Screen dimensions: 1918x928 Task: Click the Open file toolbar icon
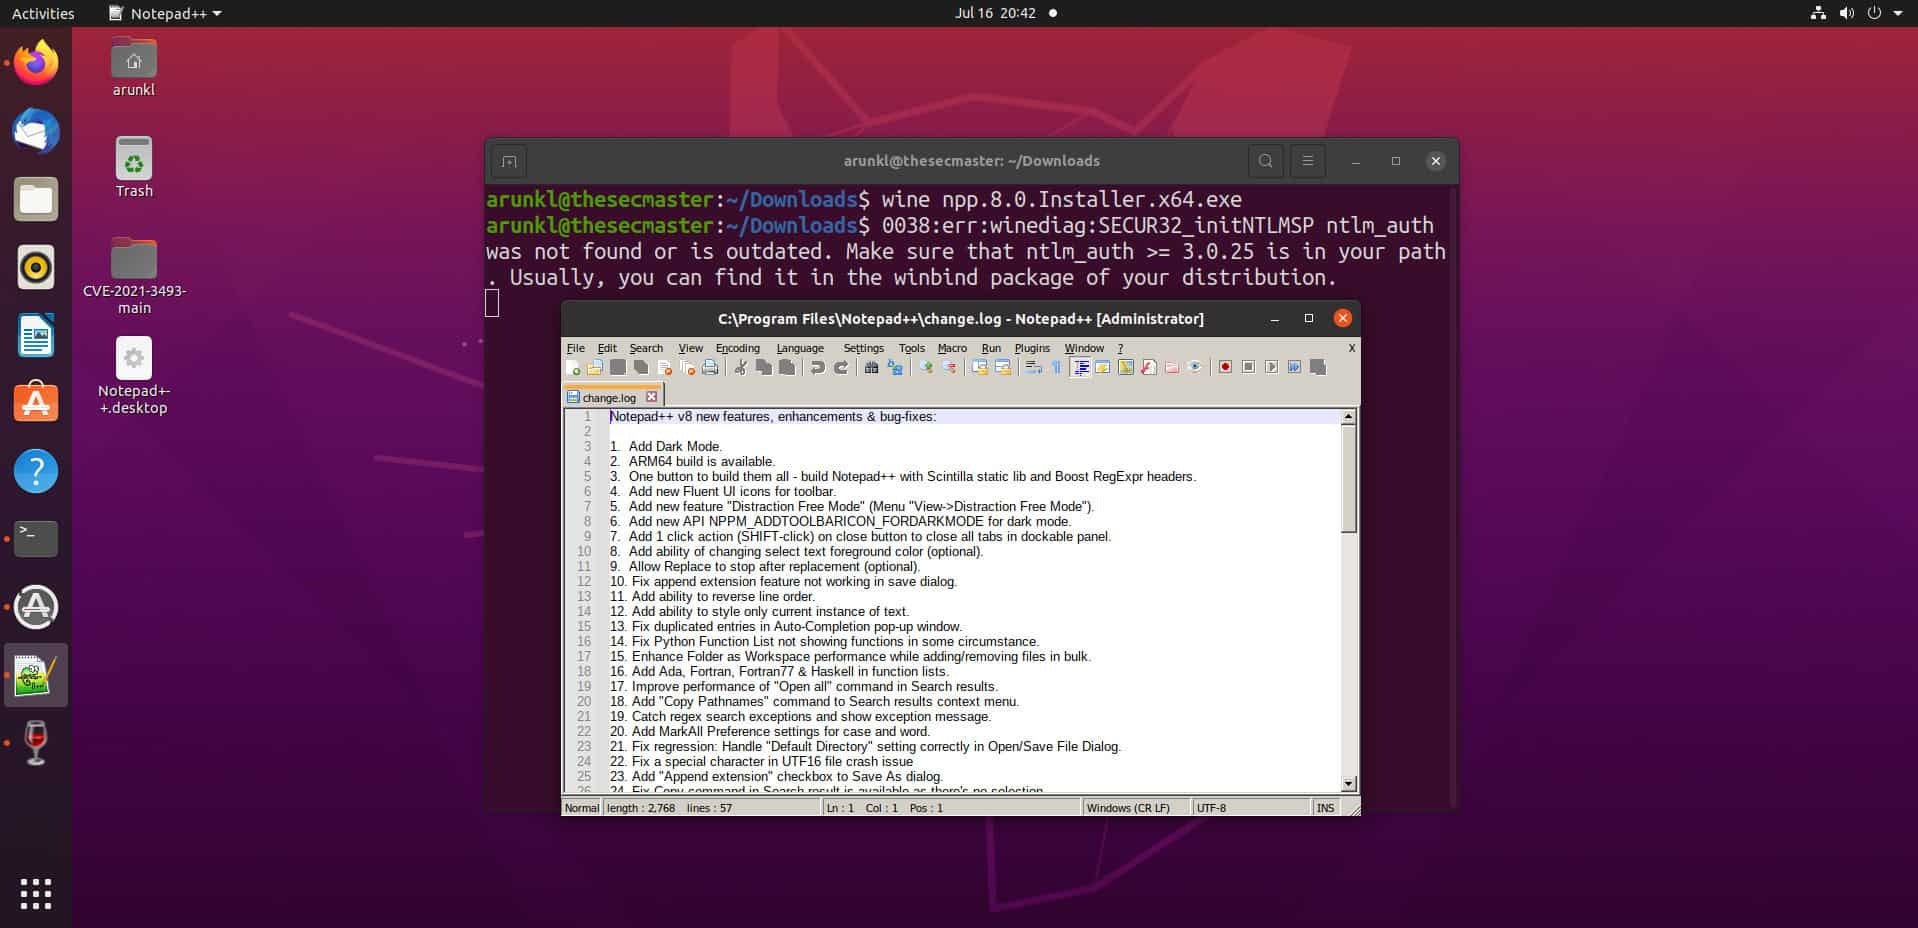point(595,368)
